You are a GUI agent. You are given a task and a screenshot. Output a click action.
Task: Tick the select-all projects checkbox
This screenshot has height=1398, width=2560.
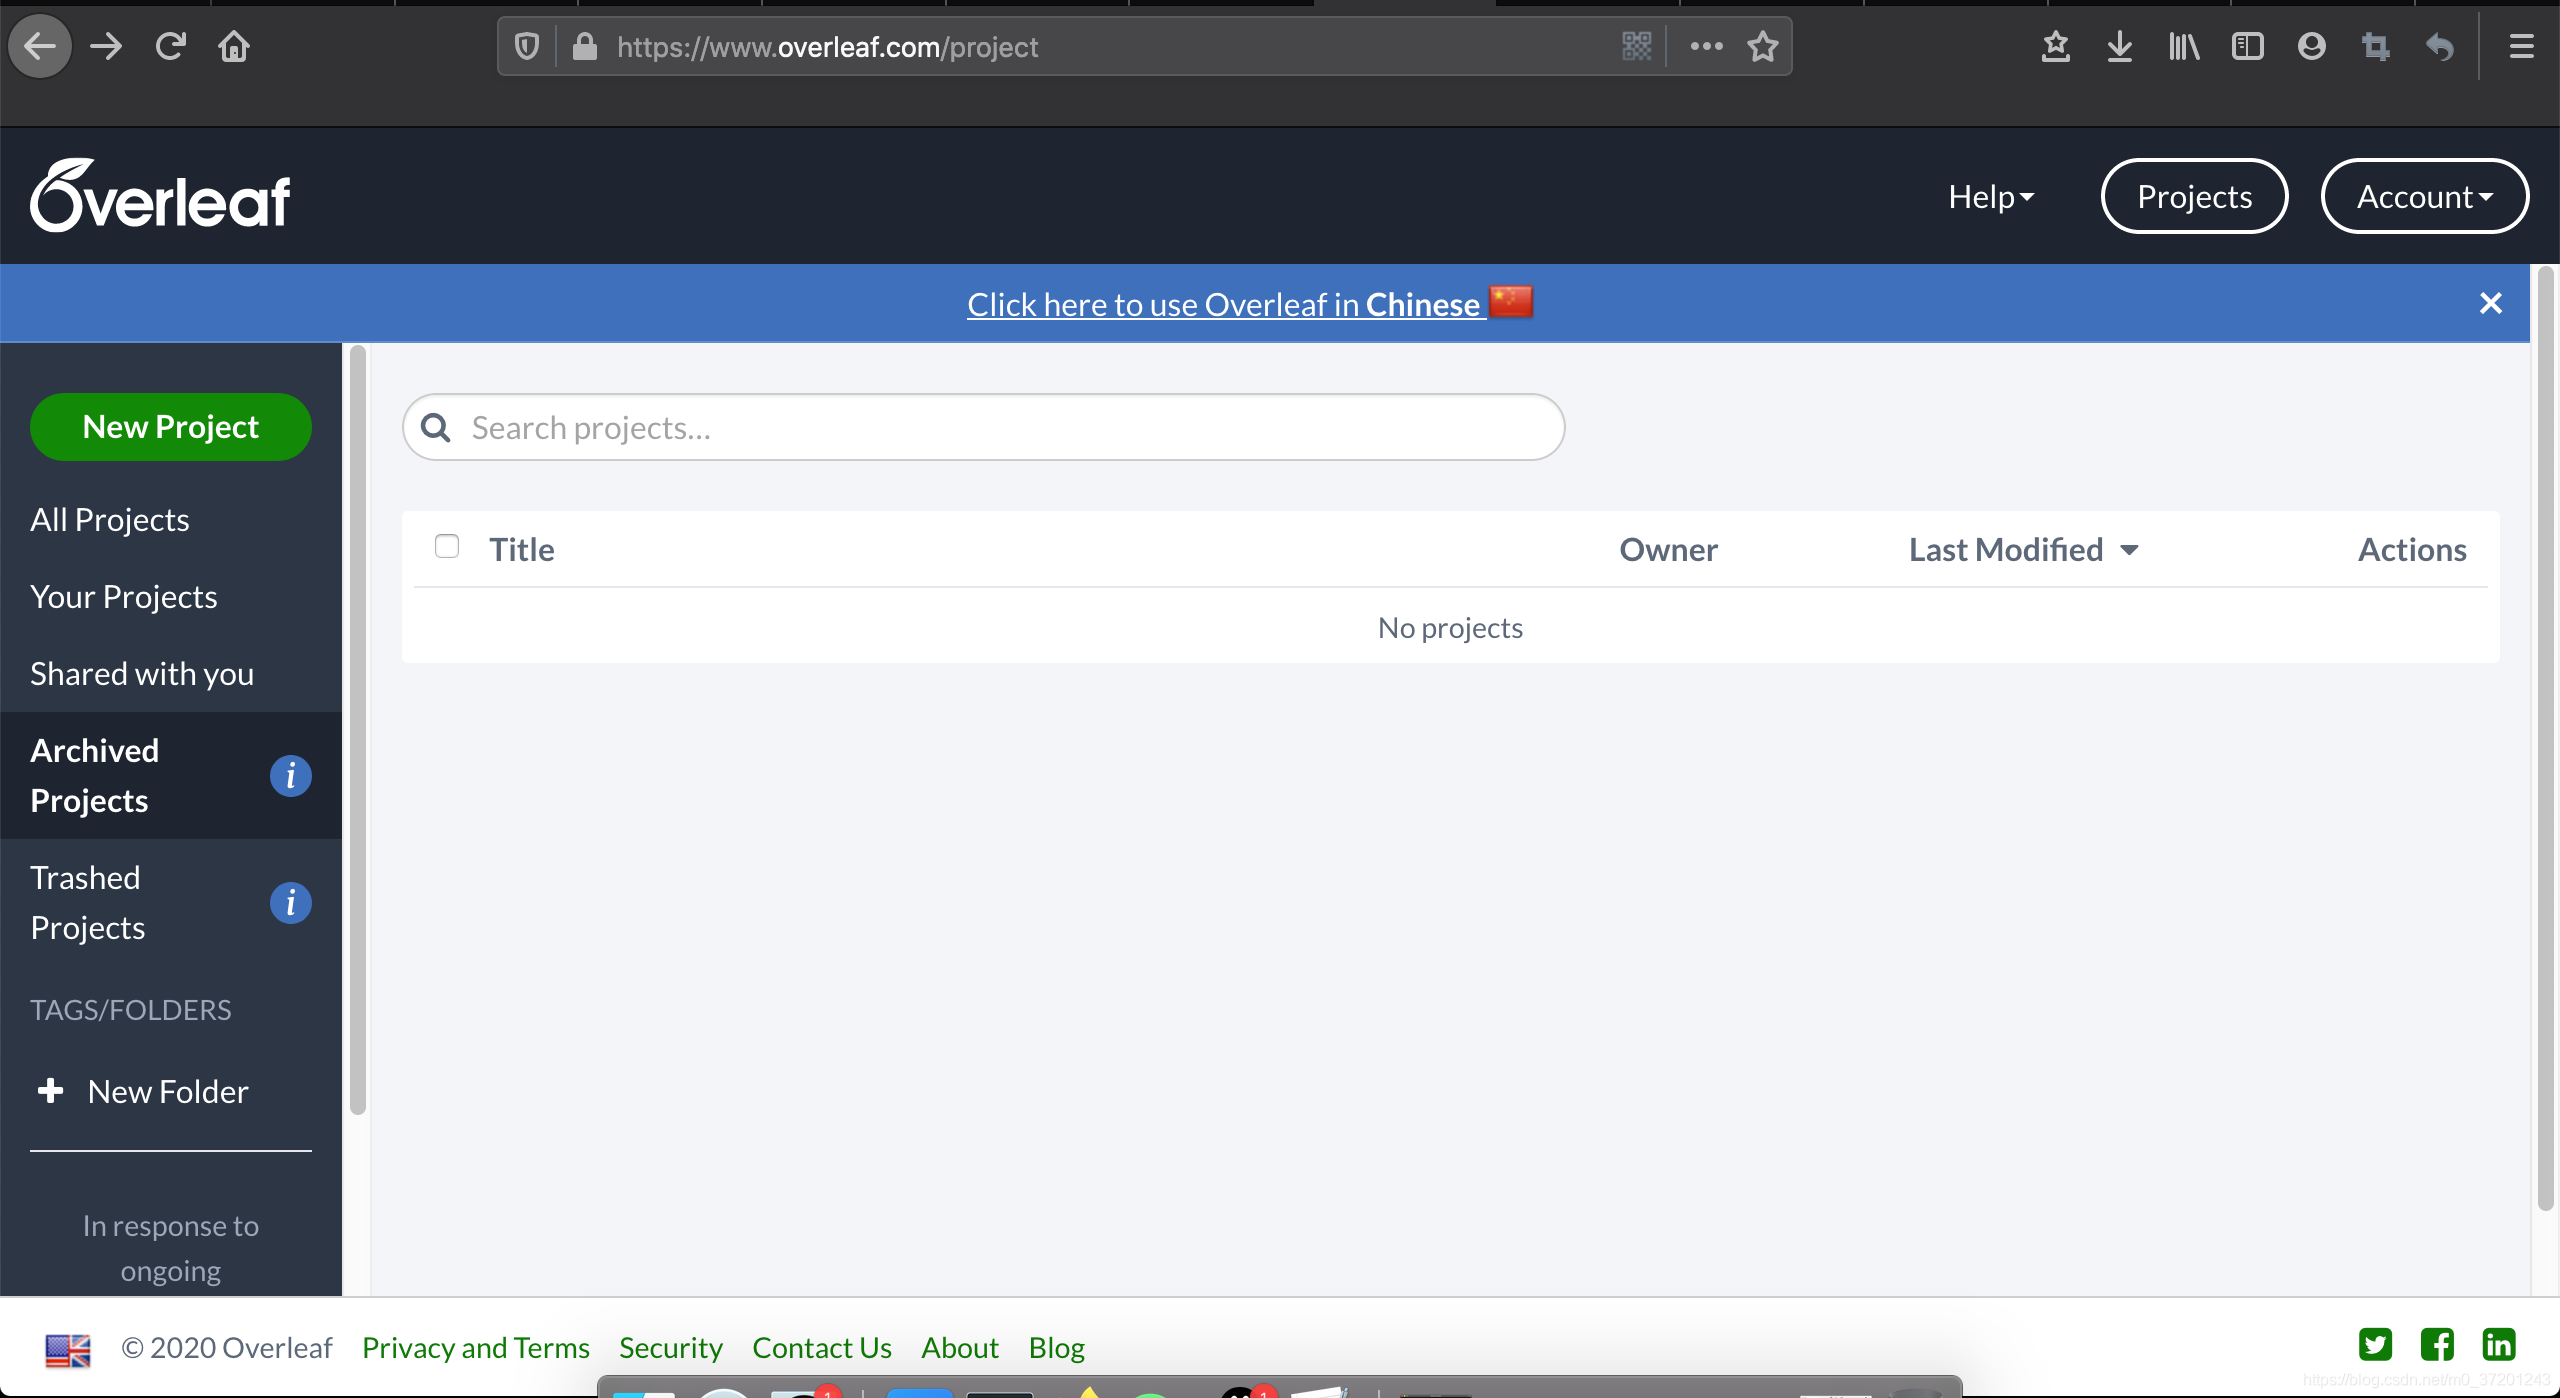447,546
